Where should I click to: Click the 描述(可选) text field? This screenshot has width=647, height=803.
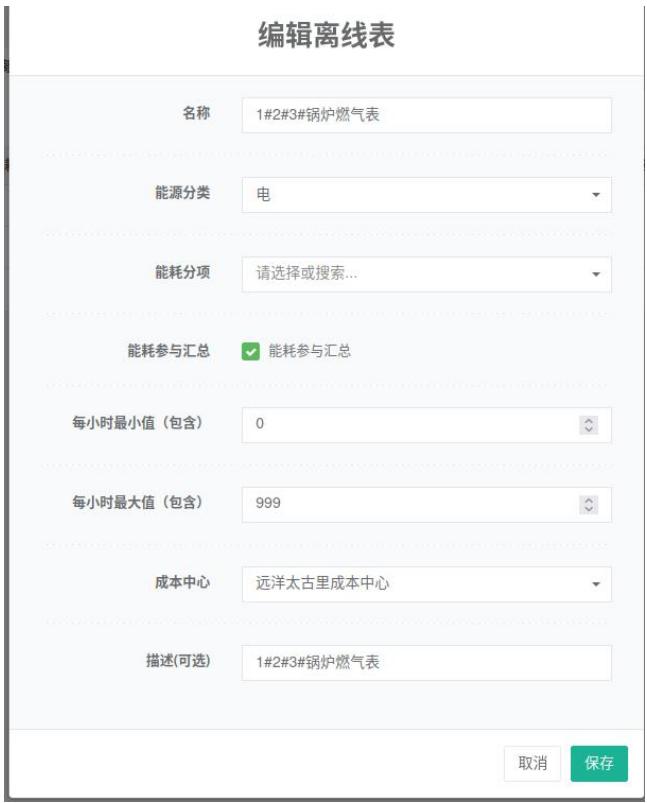point(426,663)
